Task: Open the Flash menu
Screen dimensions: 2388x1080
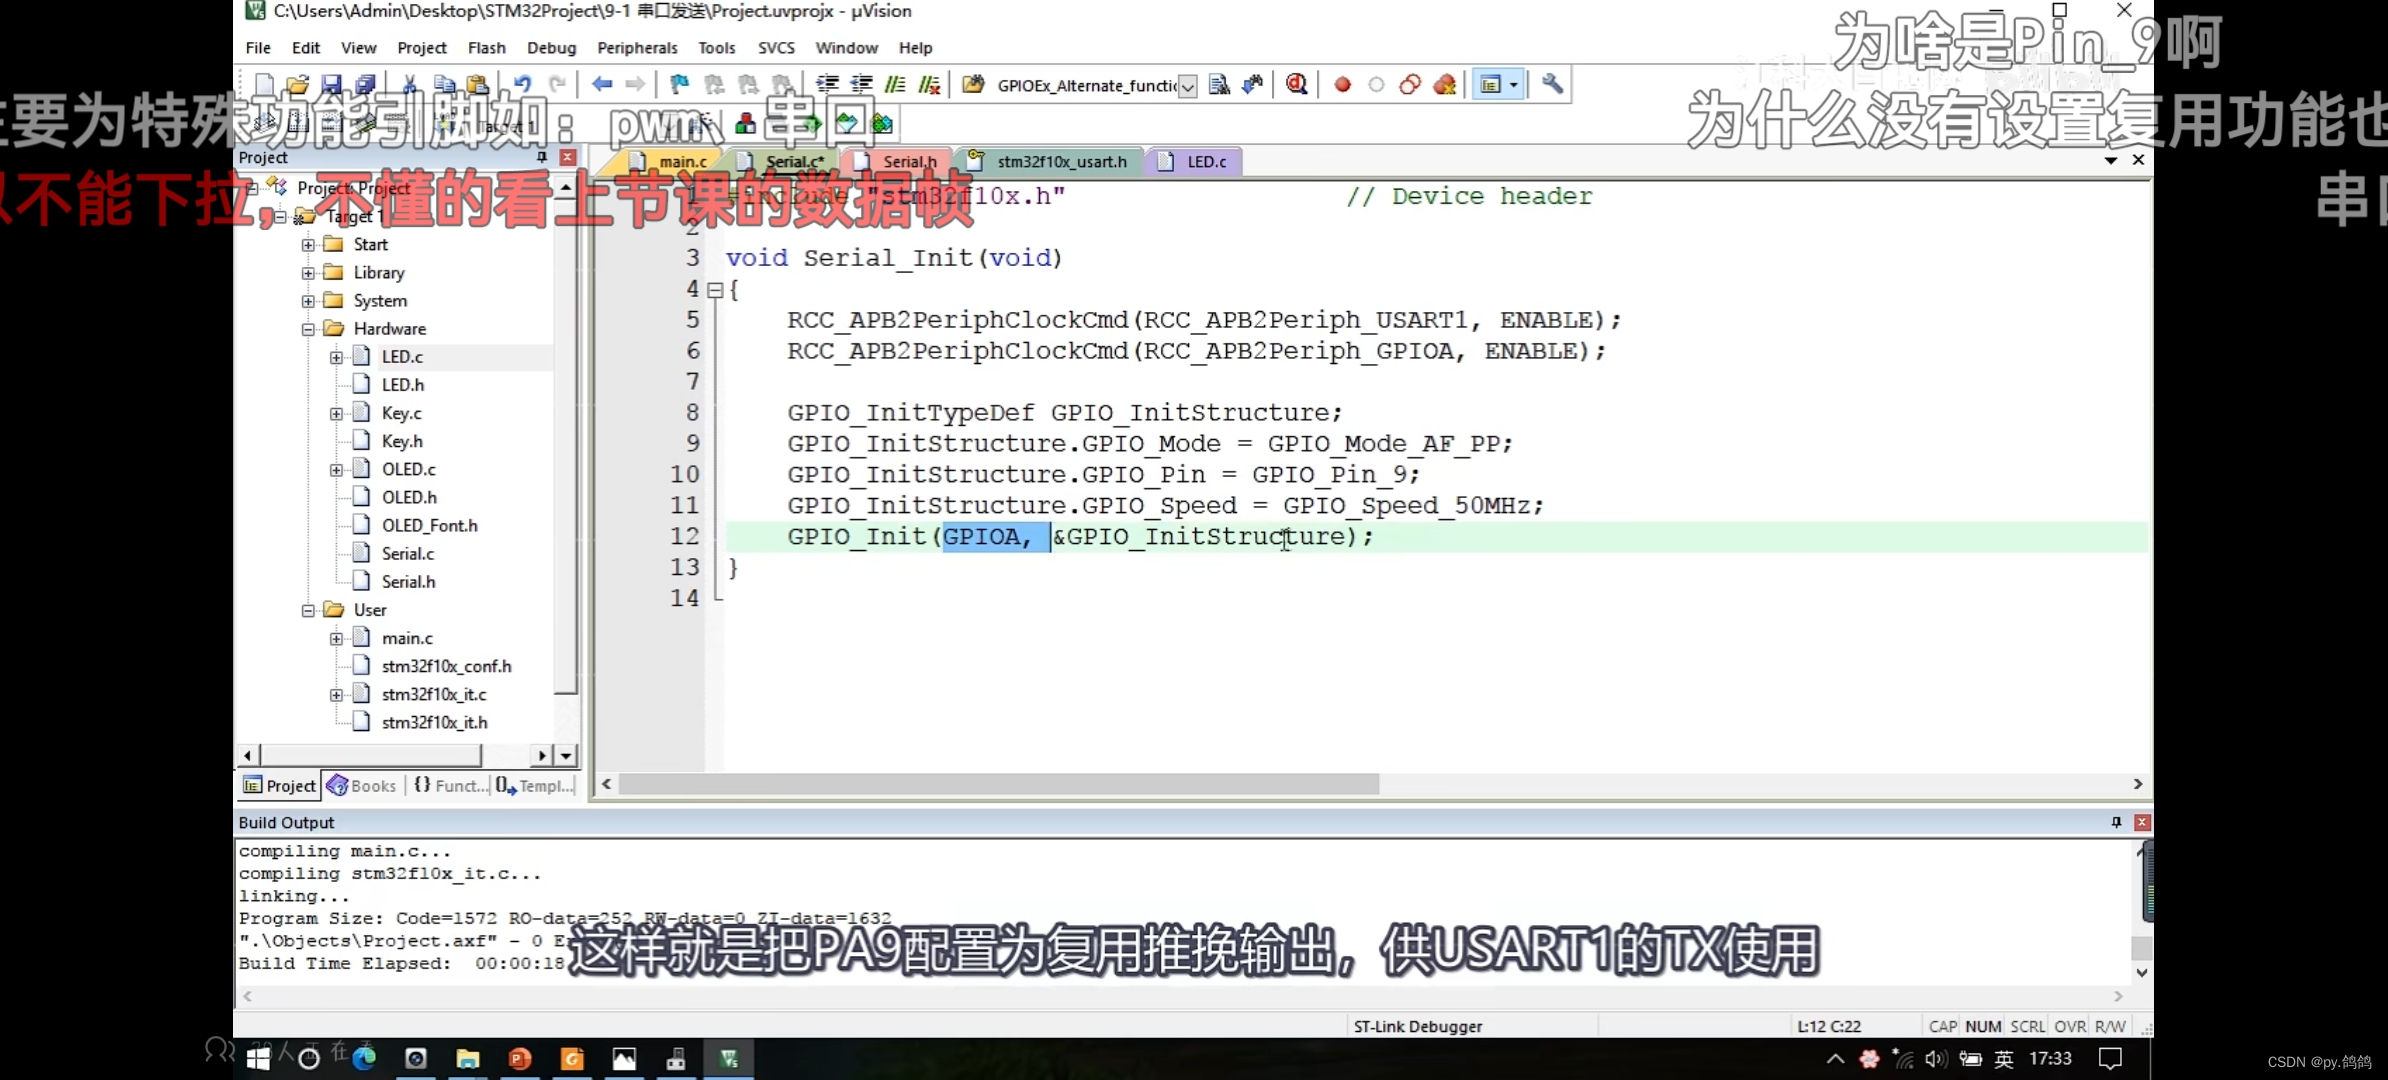Action: pos(487,48)
